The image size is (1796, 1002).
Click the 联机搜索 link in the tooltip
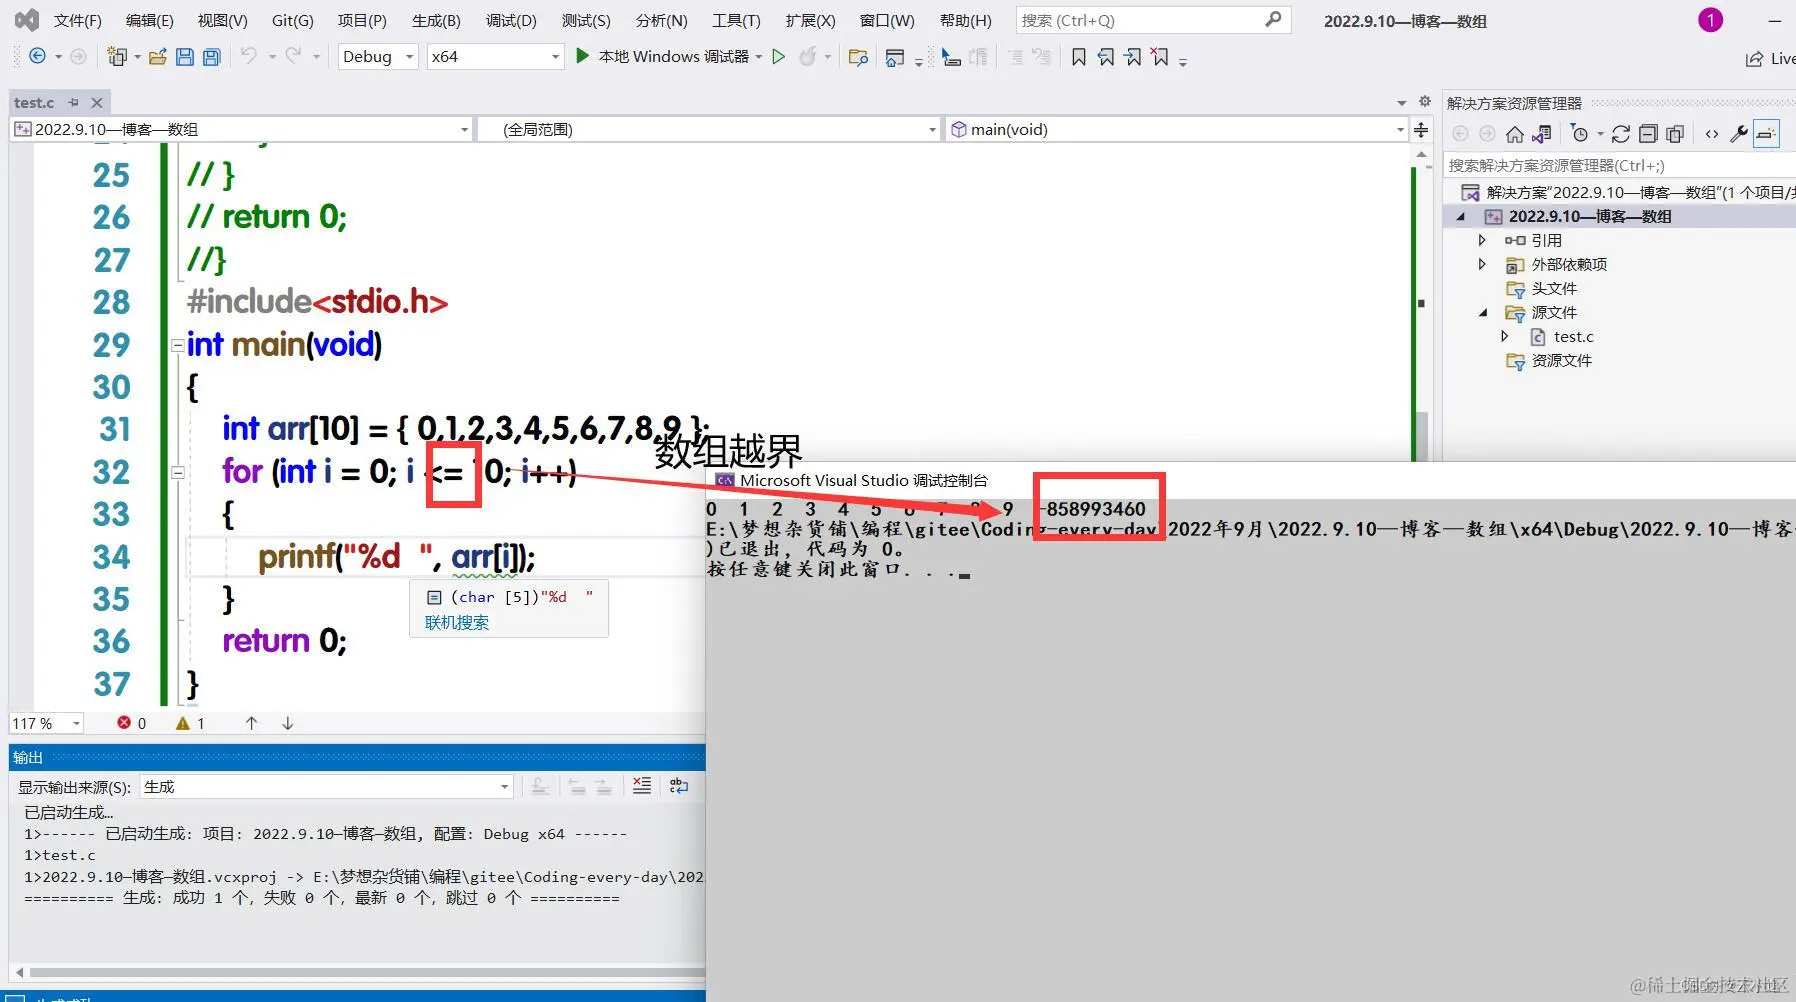(457, 622)
